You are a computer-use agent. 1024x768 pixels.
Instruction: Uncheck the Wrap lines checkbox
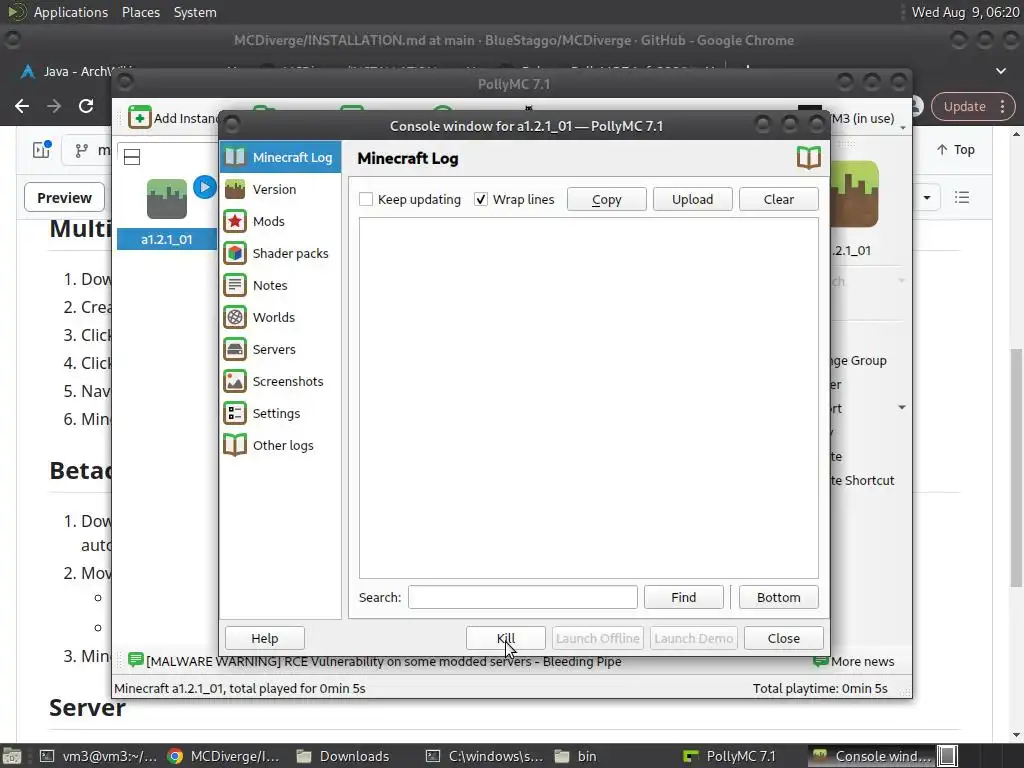(x=481, y=199)
